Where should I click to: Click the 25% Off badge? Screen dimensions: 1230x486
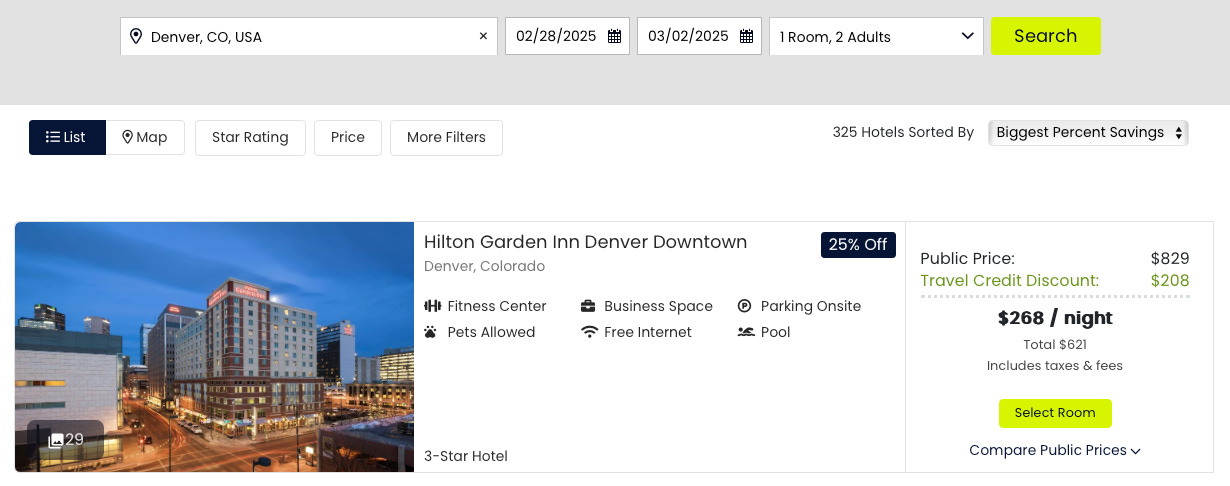pyautogui.click(x=858, y=245)
